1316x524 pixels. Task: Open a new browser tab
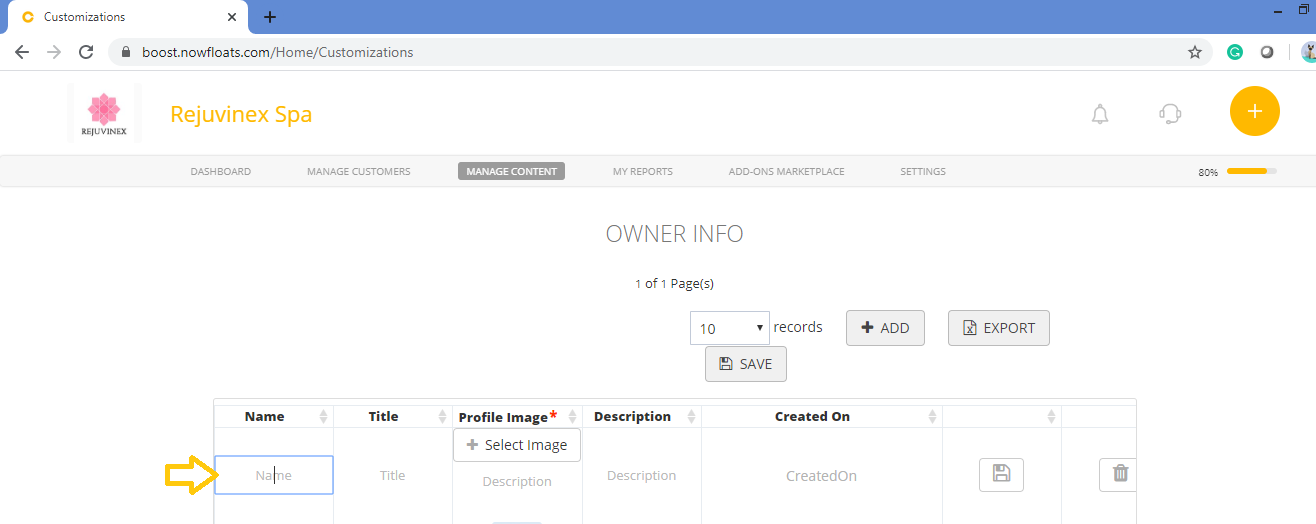tap(270, 17)
